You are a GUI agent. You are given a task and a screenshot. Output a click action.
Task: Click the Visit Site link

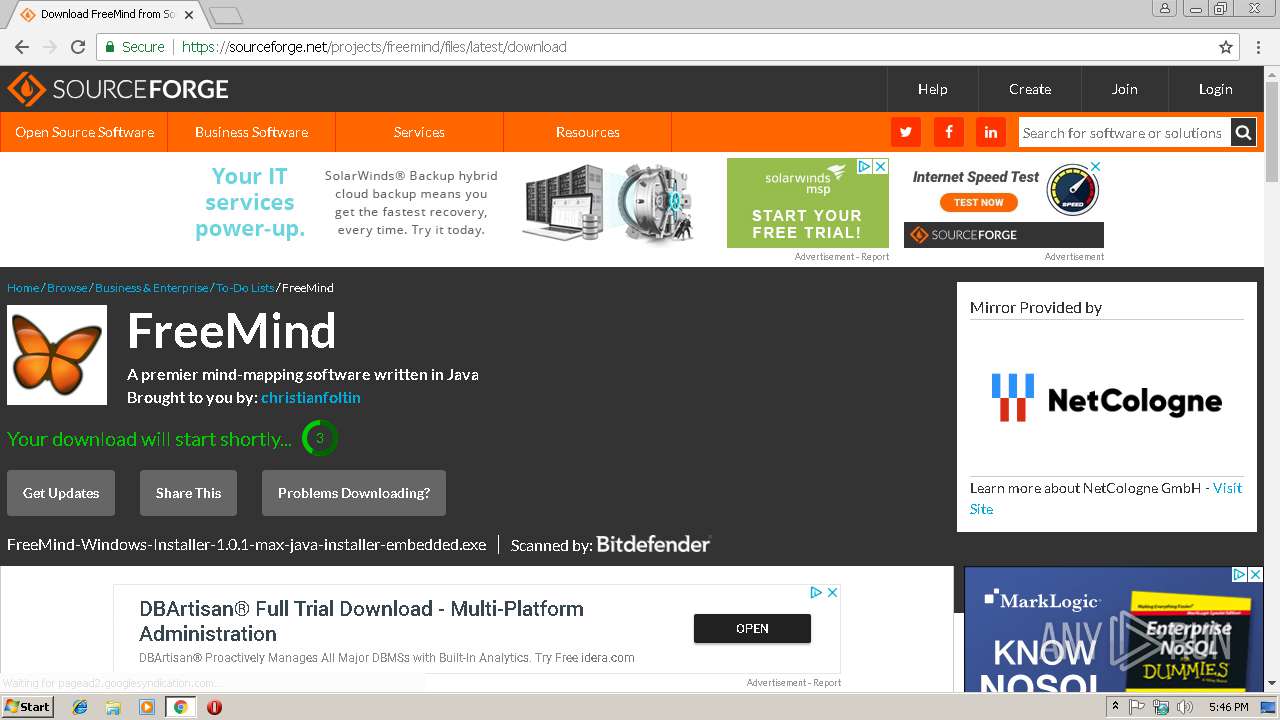[x=1227, y=488]
